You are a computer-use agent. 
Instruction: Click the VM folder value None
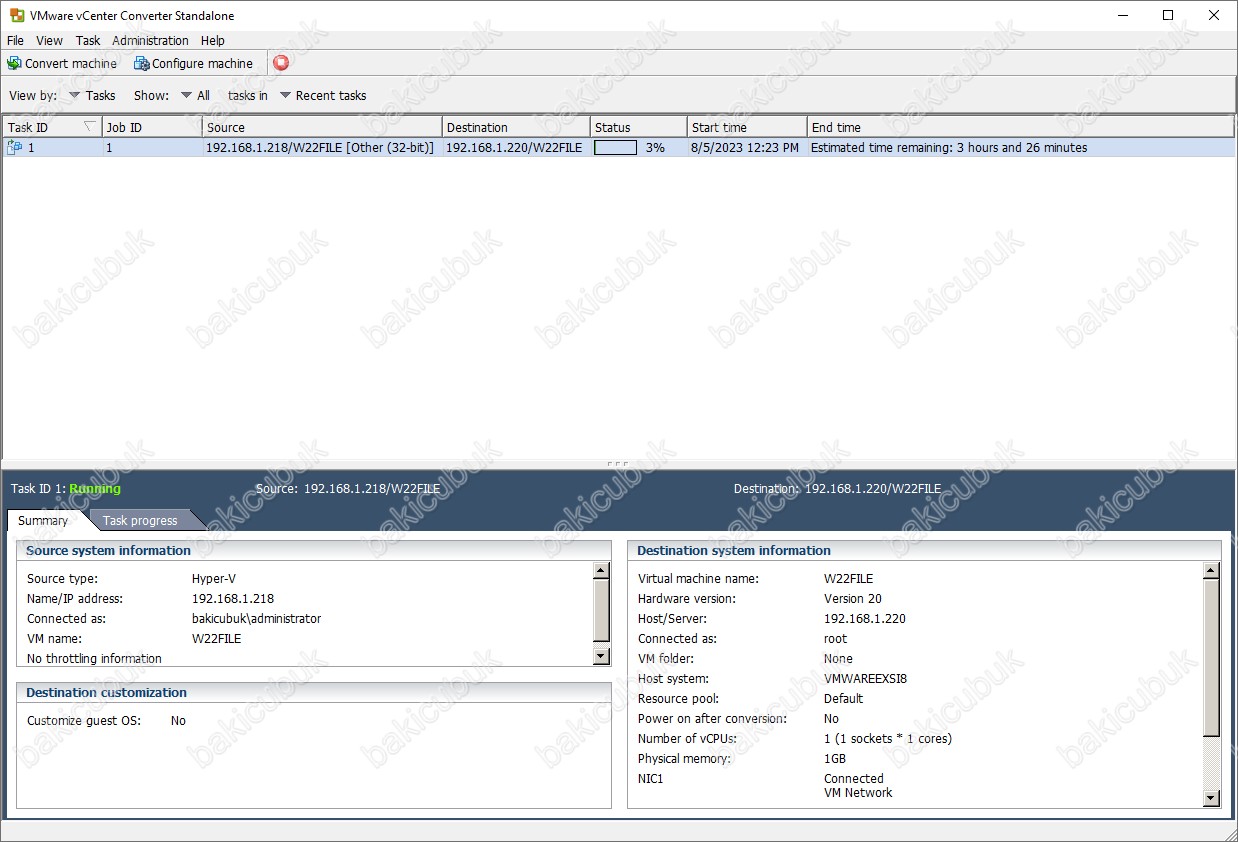coord(838,659)
